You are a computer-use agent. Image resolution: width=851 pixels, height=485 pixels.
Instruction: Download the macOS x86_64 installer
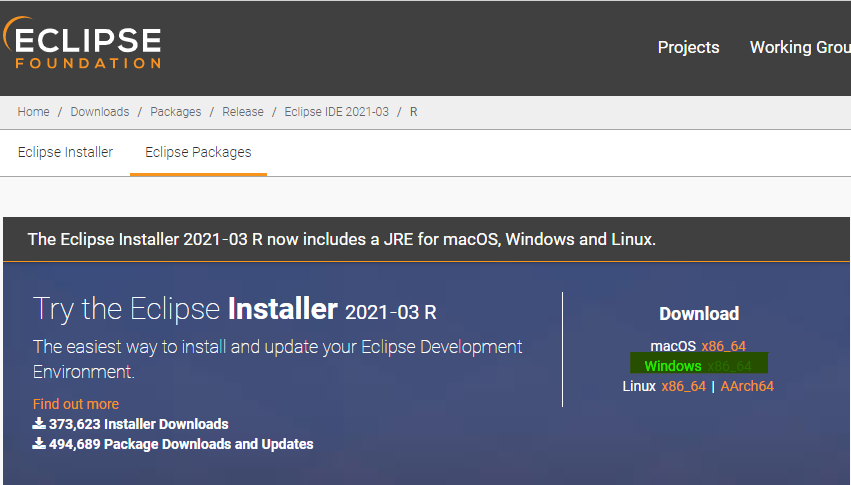pos(723,346)
